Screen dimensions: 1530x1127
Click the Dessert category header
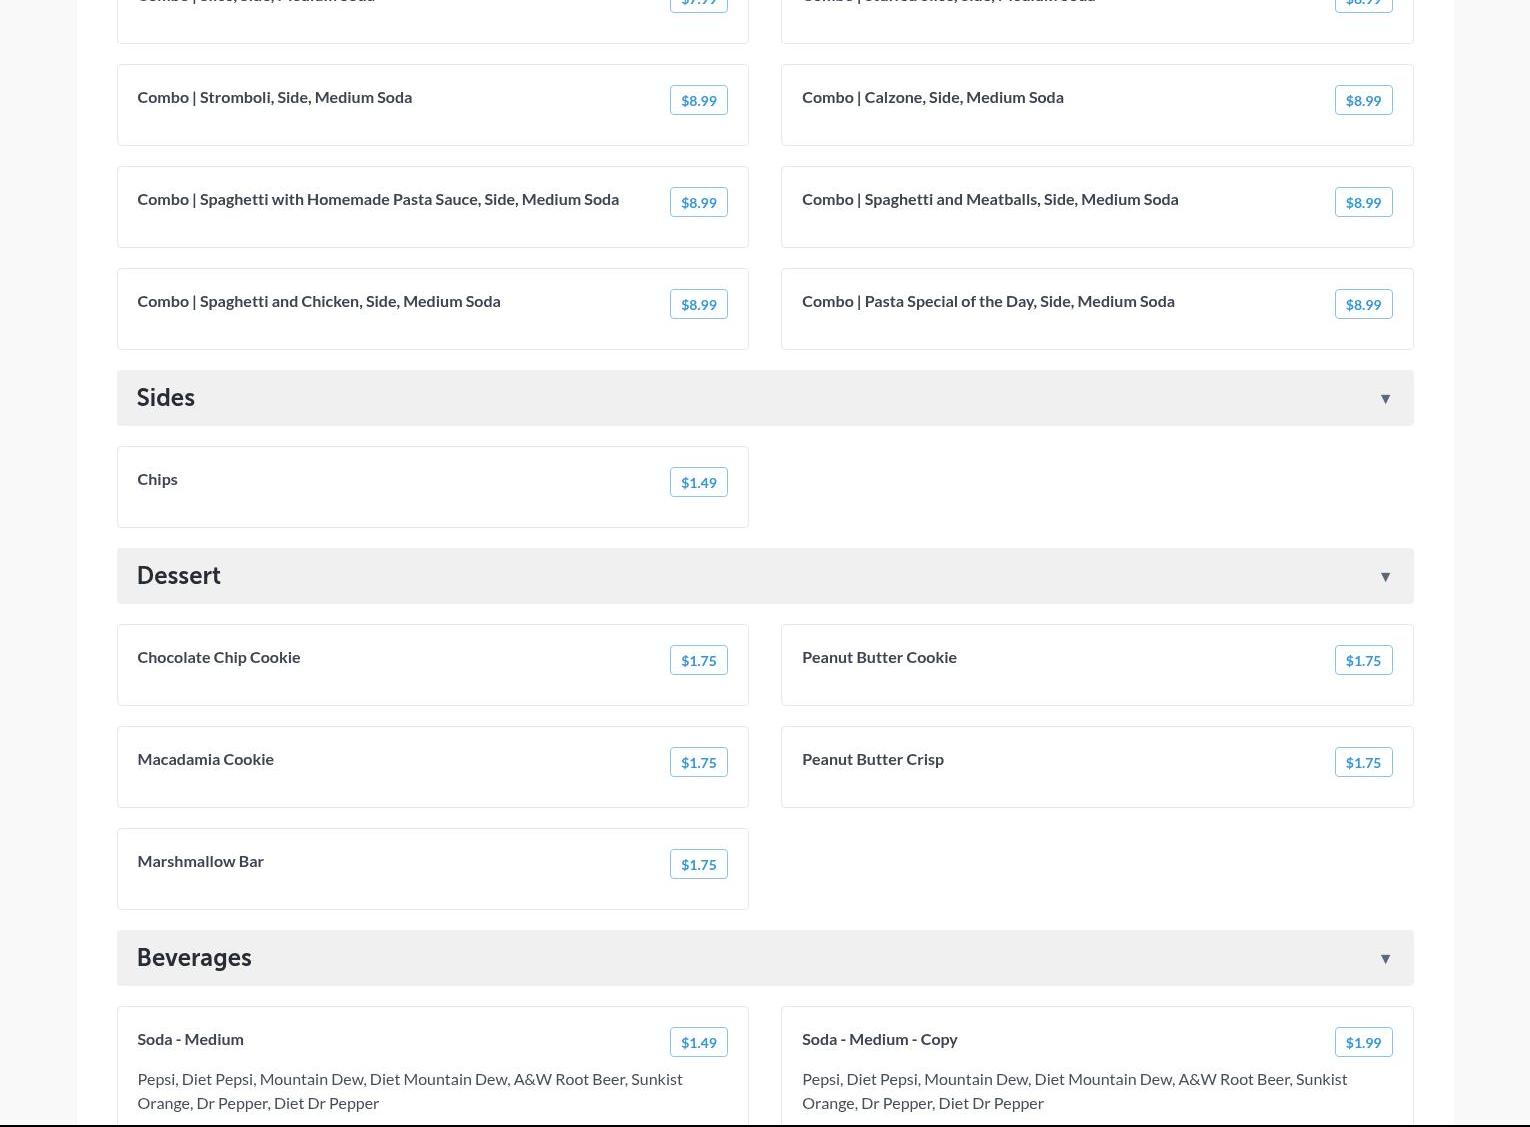tap(179, 576)
